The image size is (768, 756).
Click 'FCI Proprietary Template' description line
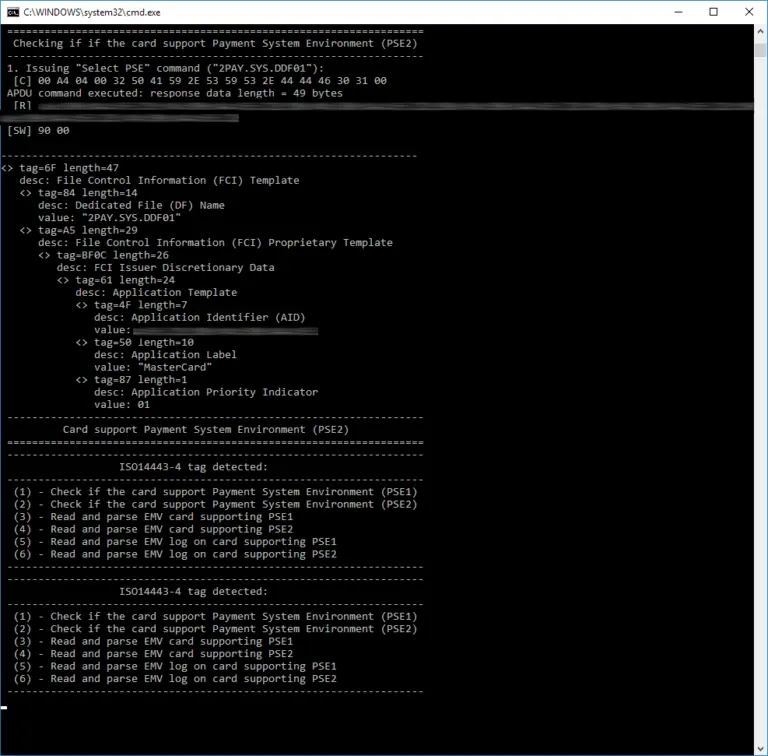216,243
